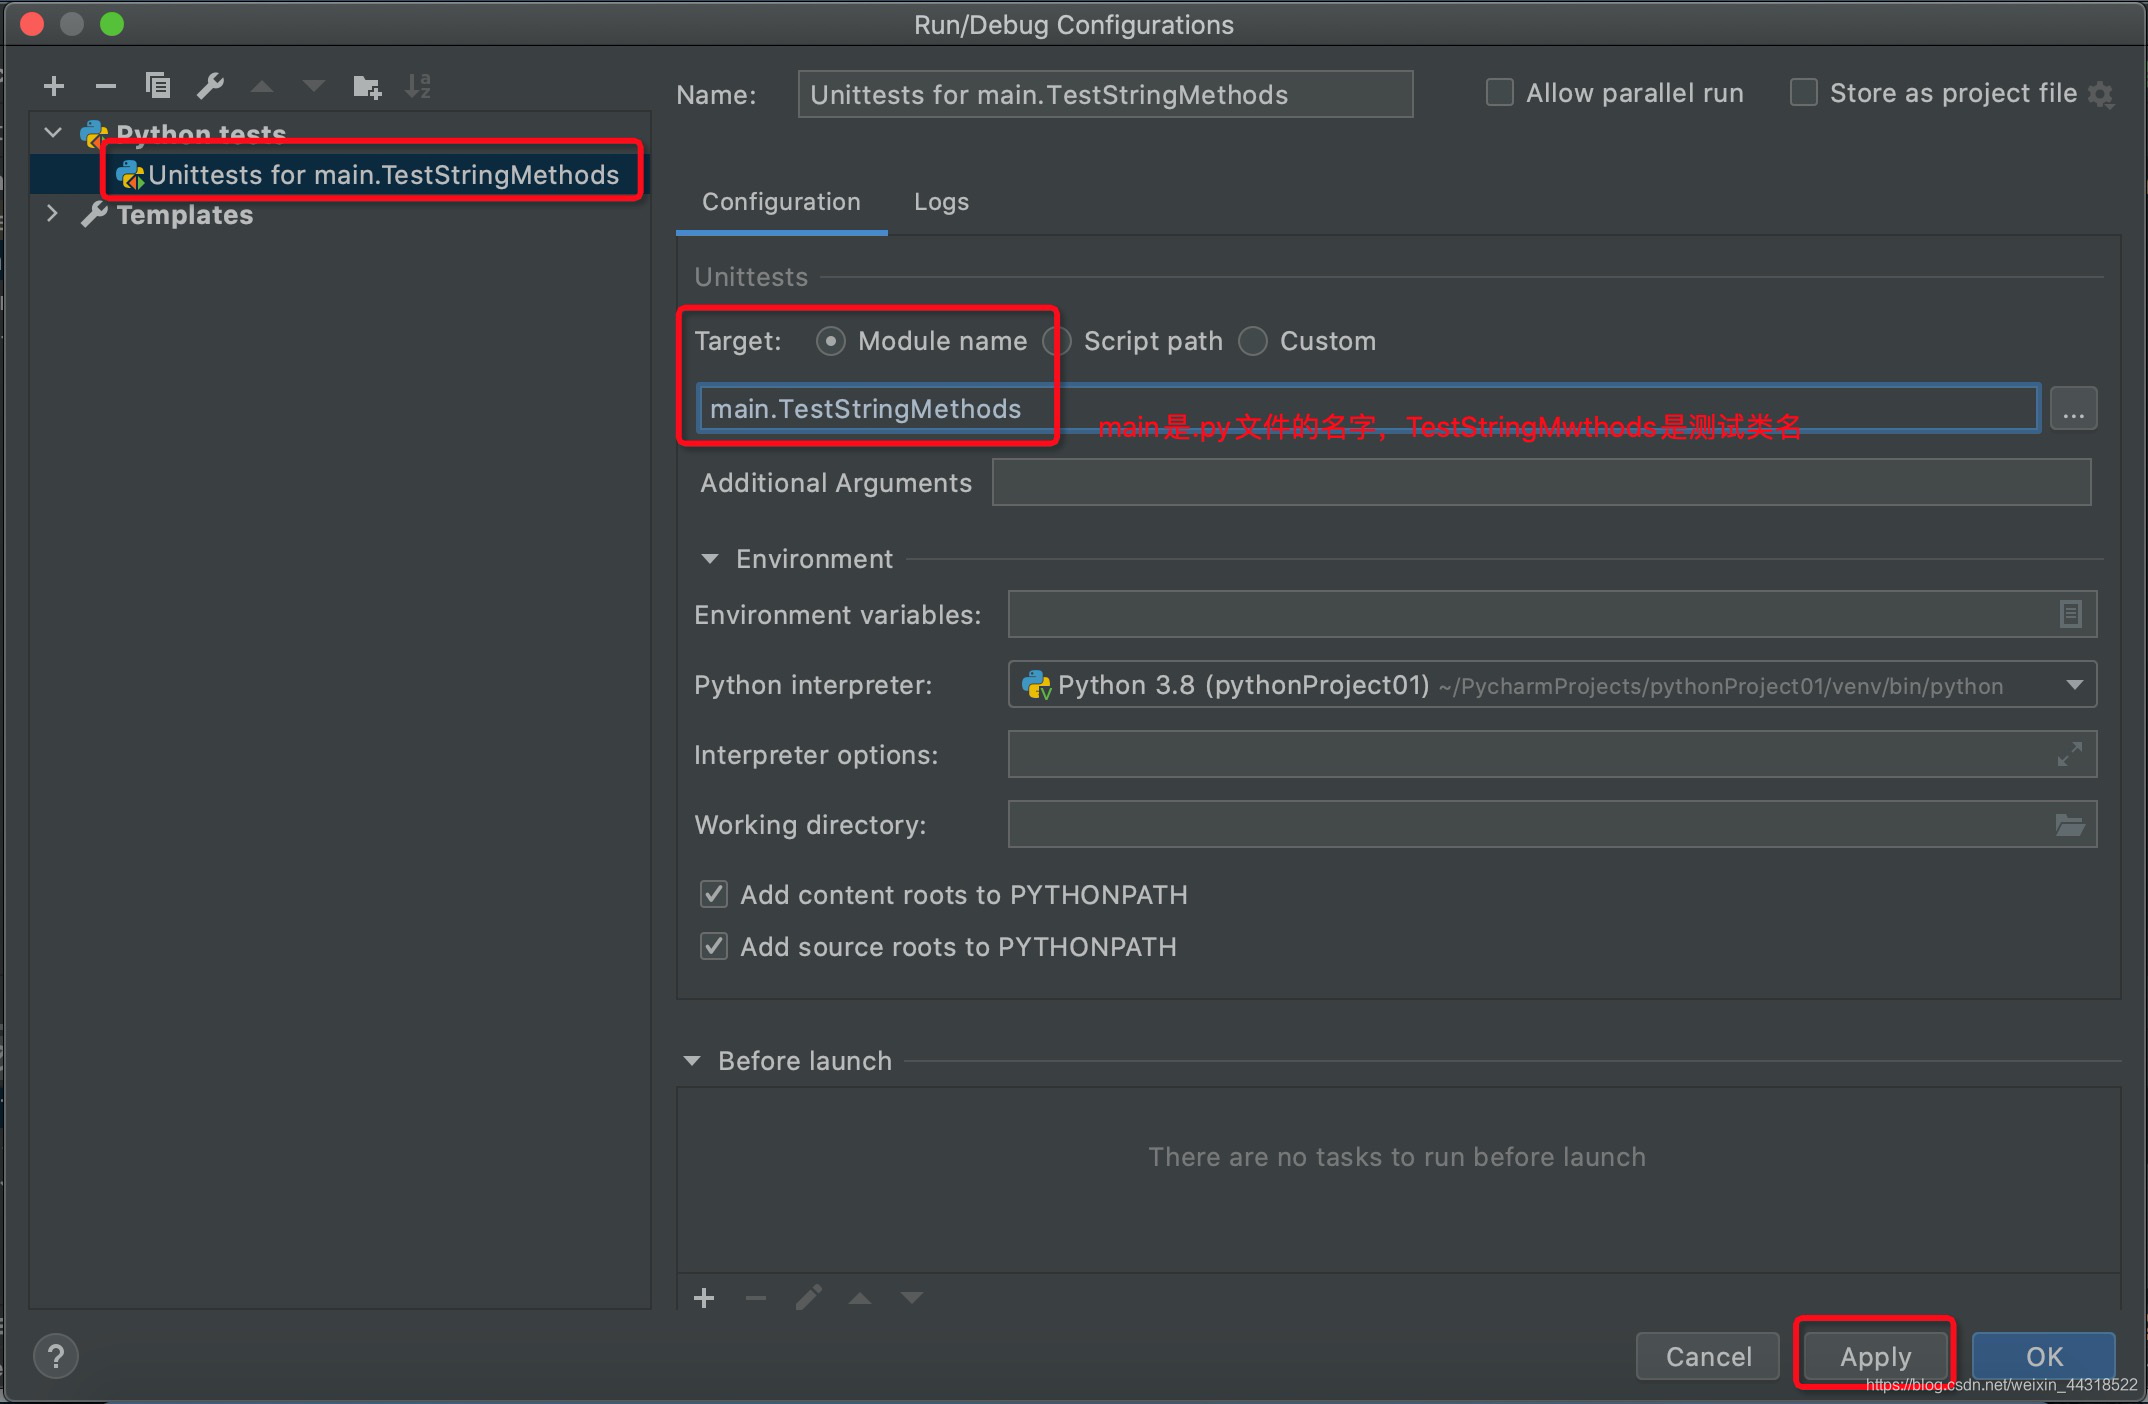Remove the selected configuration
The width and height of the screenshot is (2148, 1404).
pos(106,86)
